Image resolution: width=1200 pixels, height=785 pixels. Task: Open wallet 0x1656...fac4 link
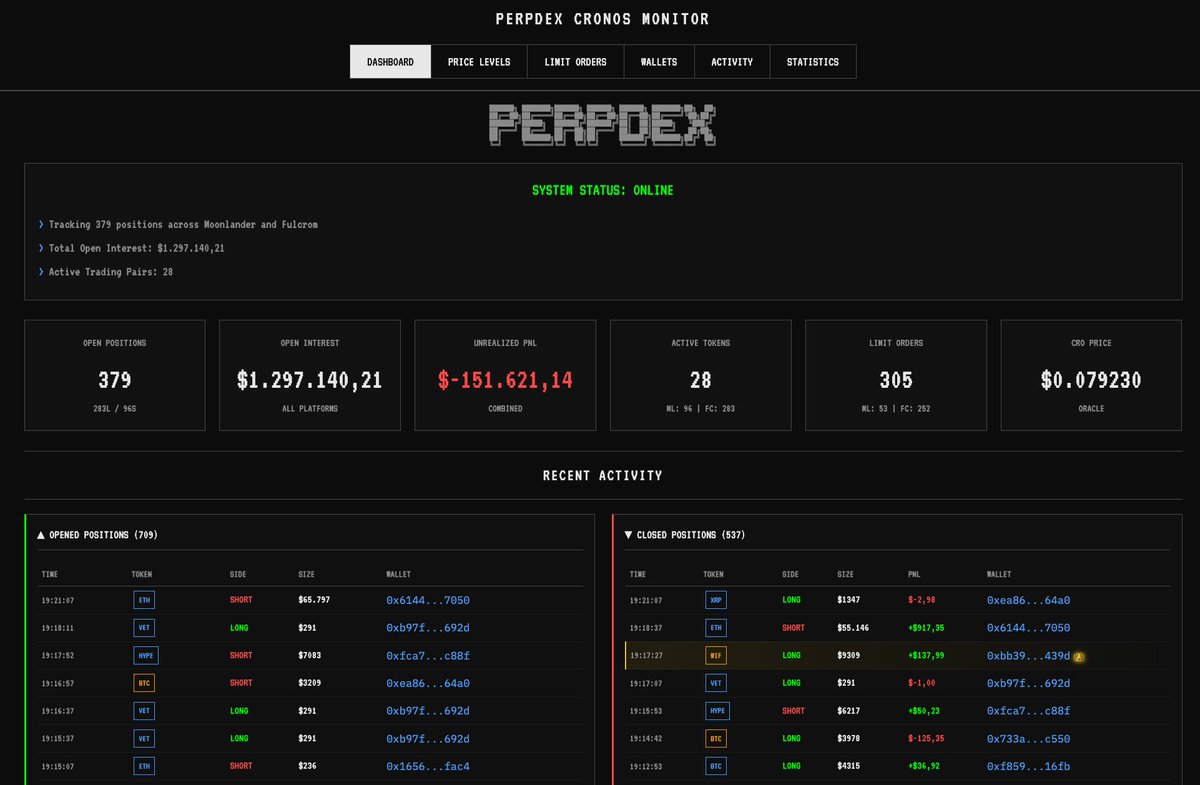(428, 767)
